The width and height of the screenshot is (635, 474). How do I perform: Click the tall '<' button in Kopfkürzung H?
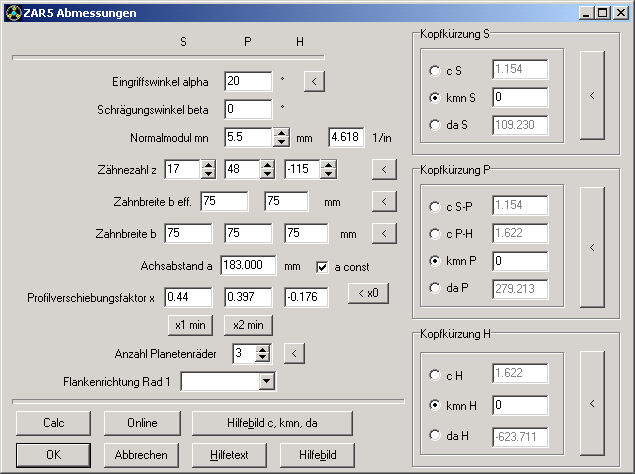coord(592,403)
